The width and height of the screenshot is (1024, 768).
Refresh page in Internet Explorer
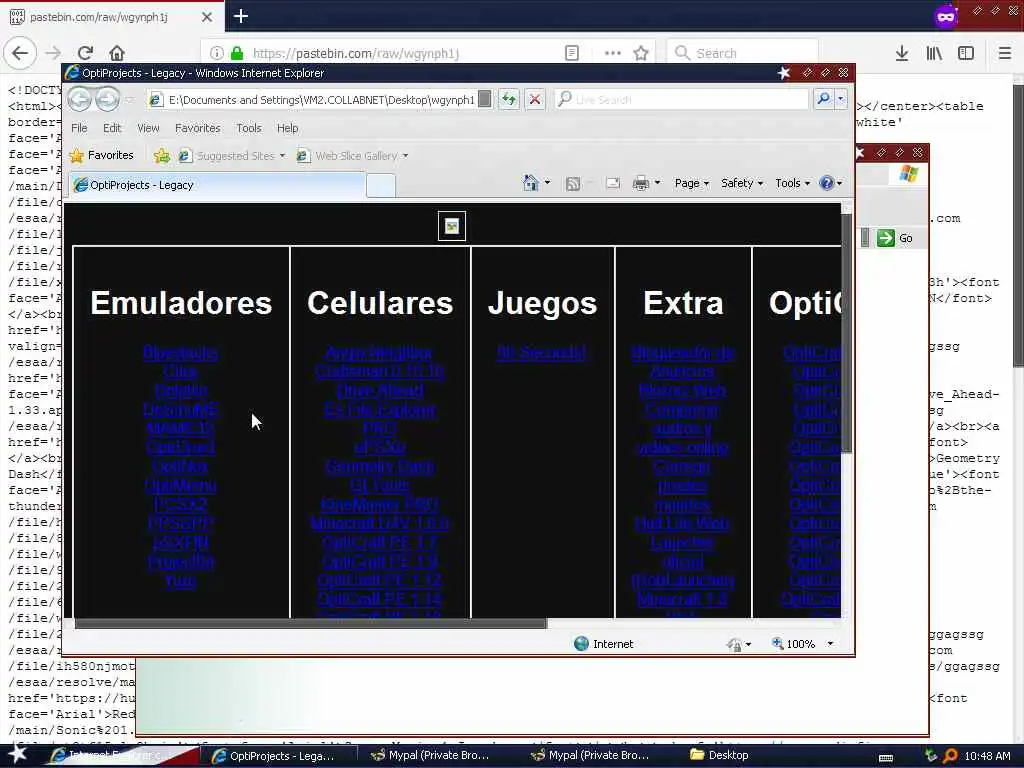click(x=509, y=99)
